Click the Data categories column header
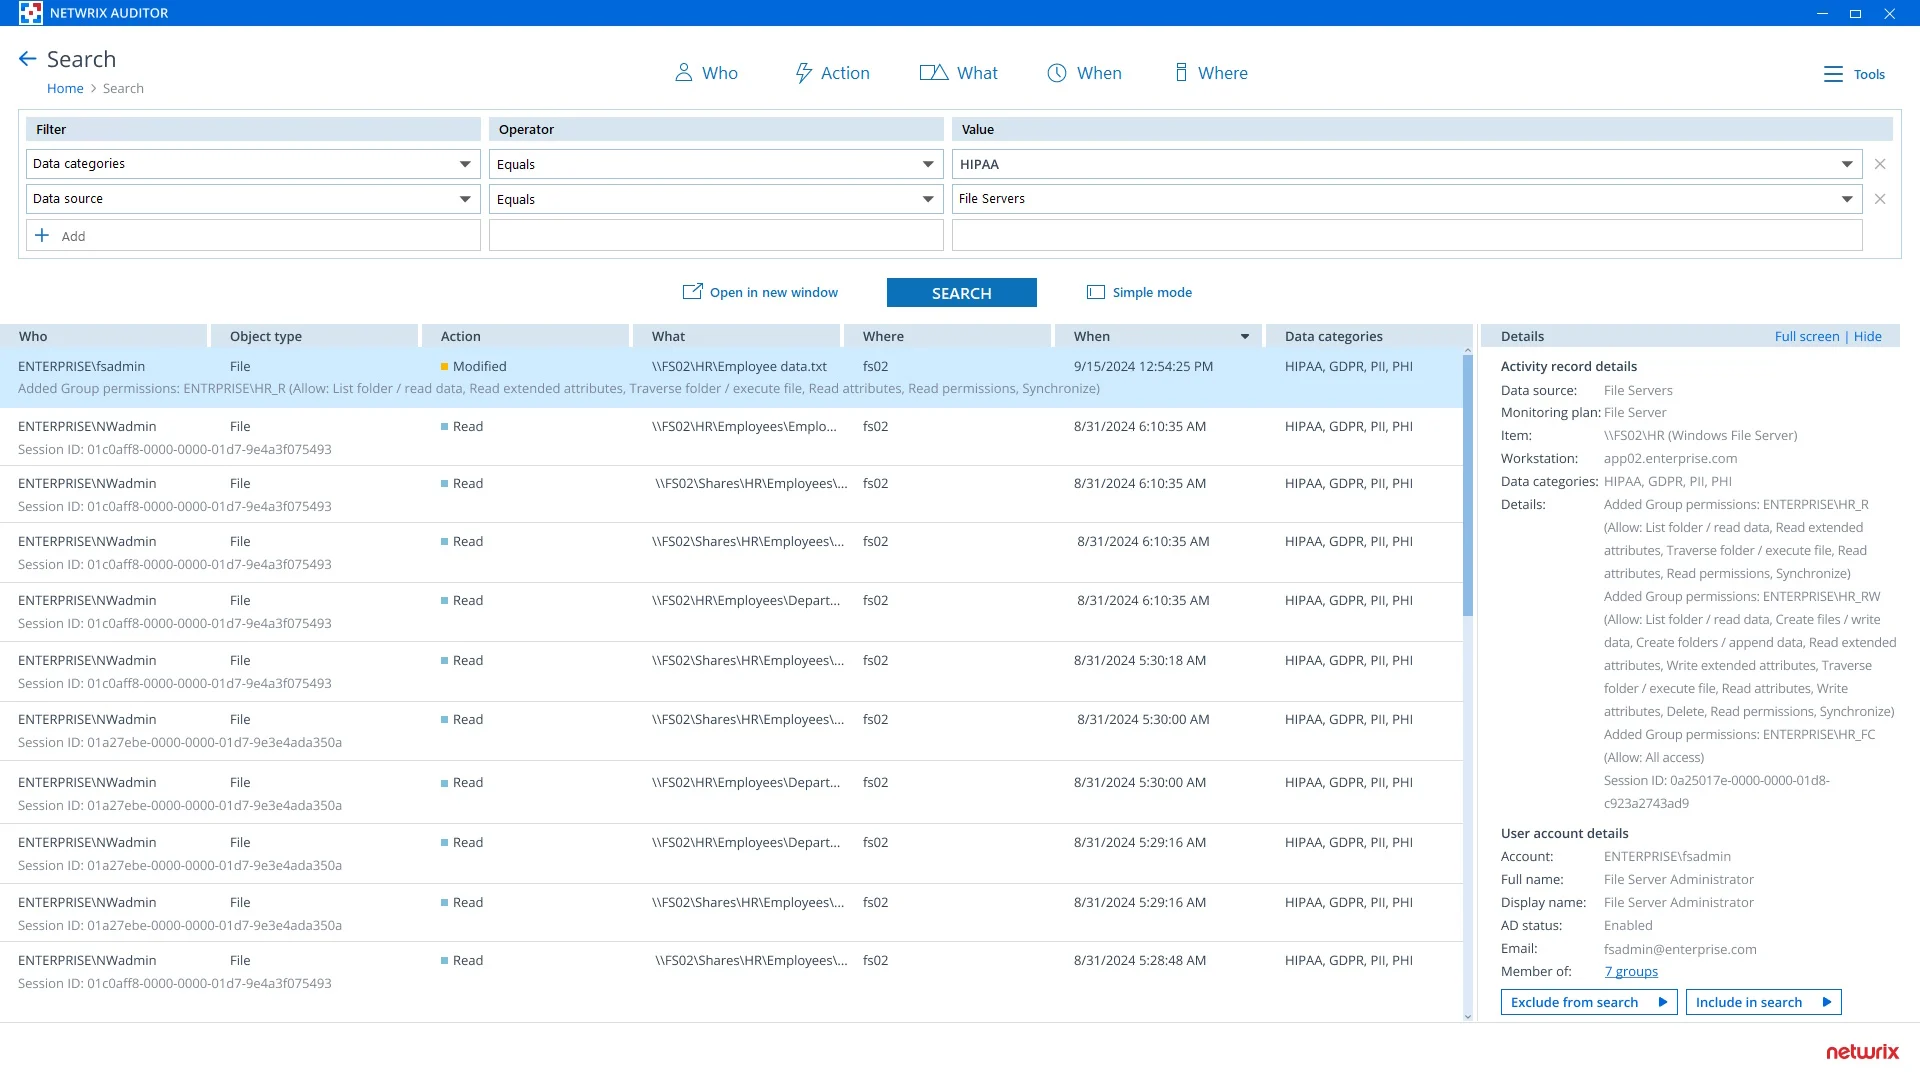Image resolution: width=1920 pixels, height=1080 pixels. 1370,336
